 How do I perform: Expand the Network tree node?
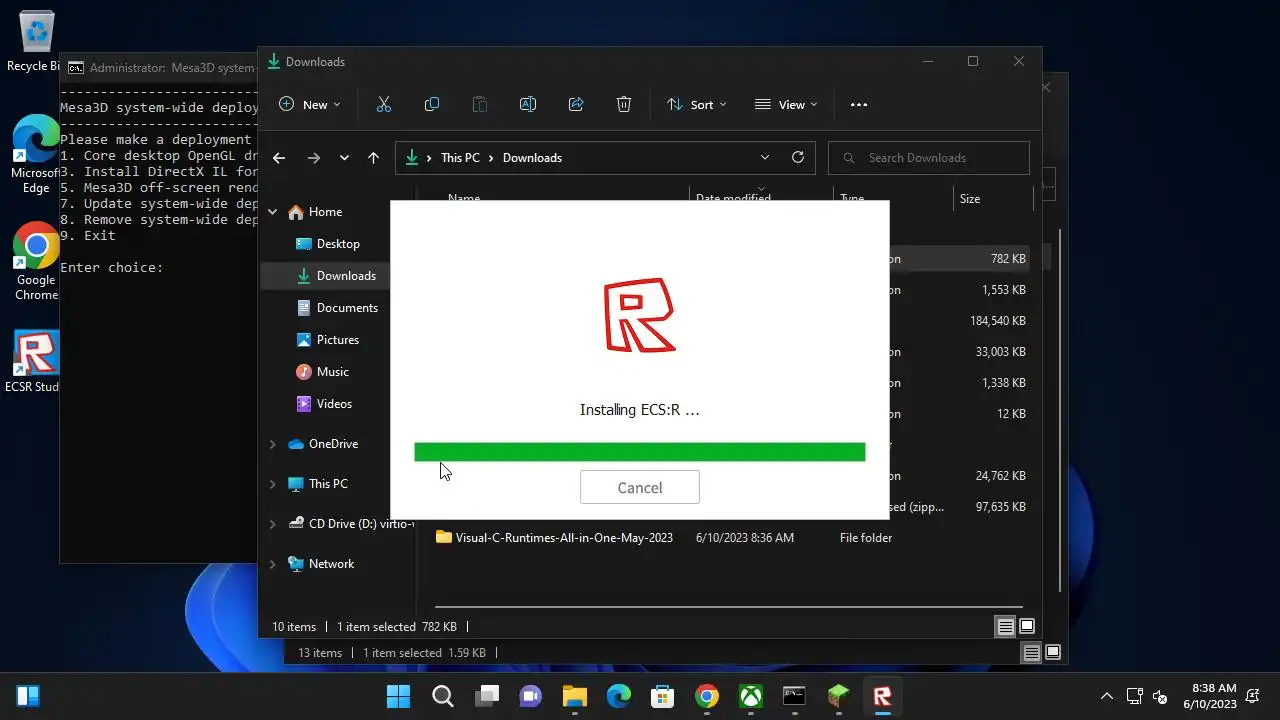[x=272, y=564]
